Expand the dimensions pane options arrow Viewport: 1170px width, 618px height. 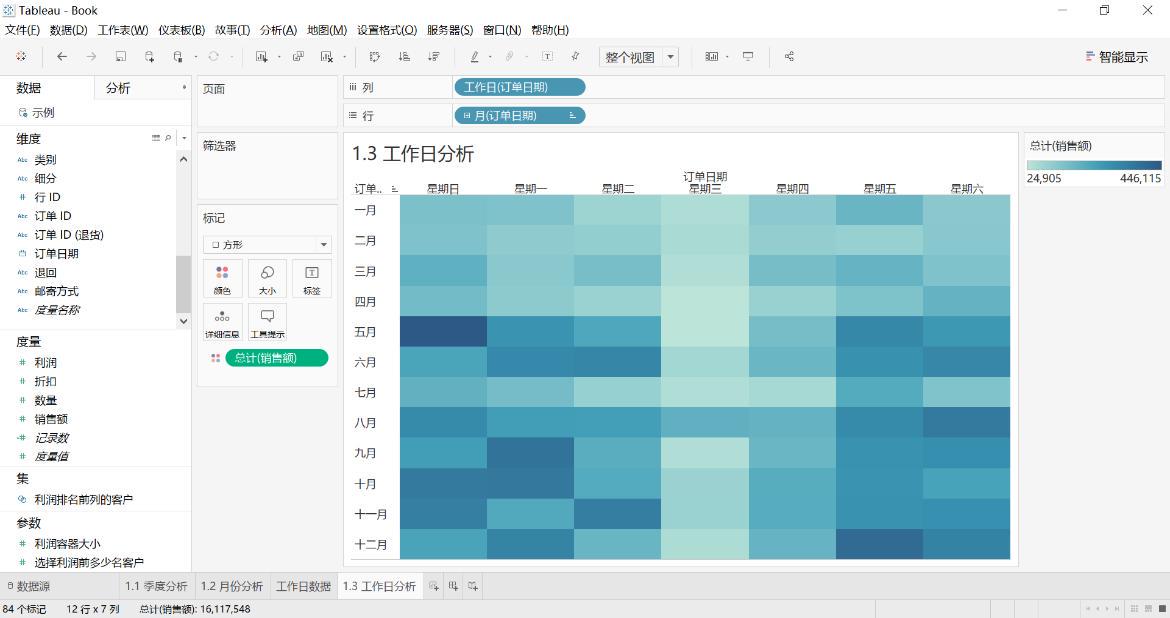click(x=184, y=138)
